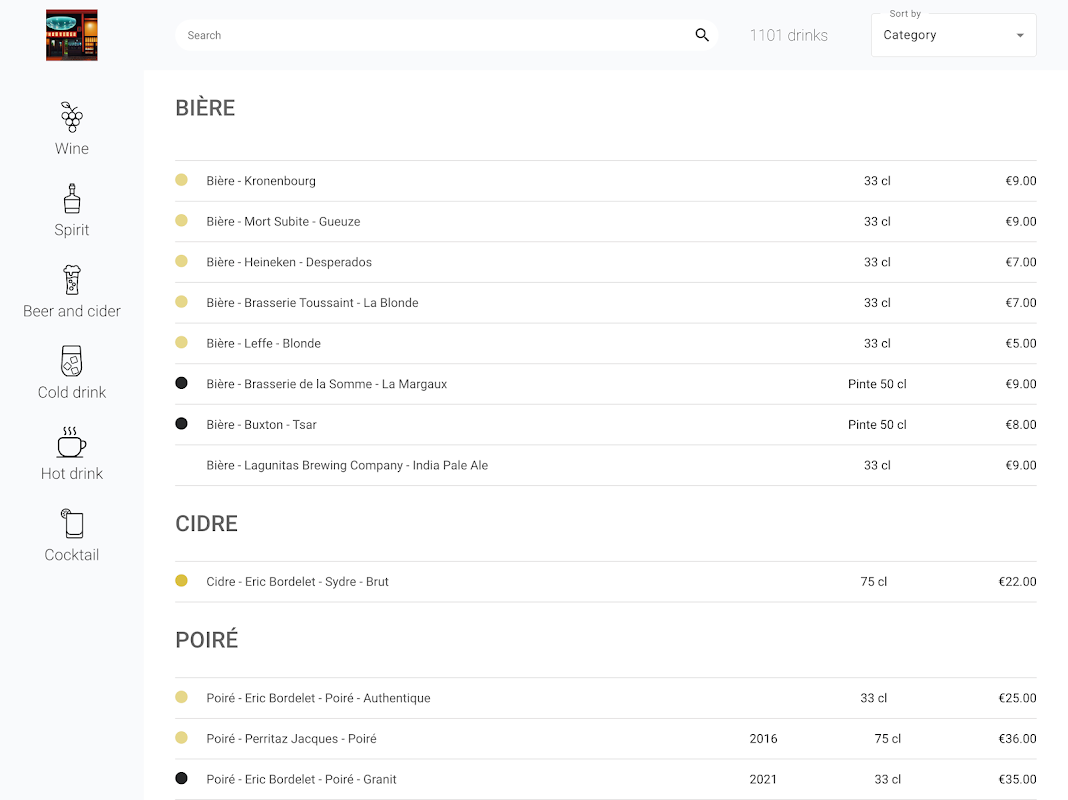Choose the Cold drink glass icon

[x=72, y=361]
